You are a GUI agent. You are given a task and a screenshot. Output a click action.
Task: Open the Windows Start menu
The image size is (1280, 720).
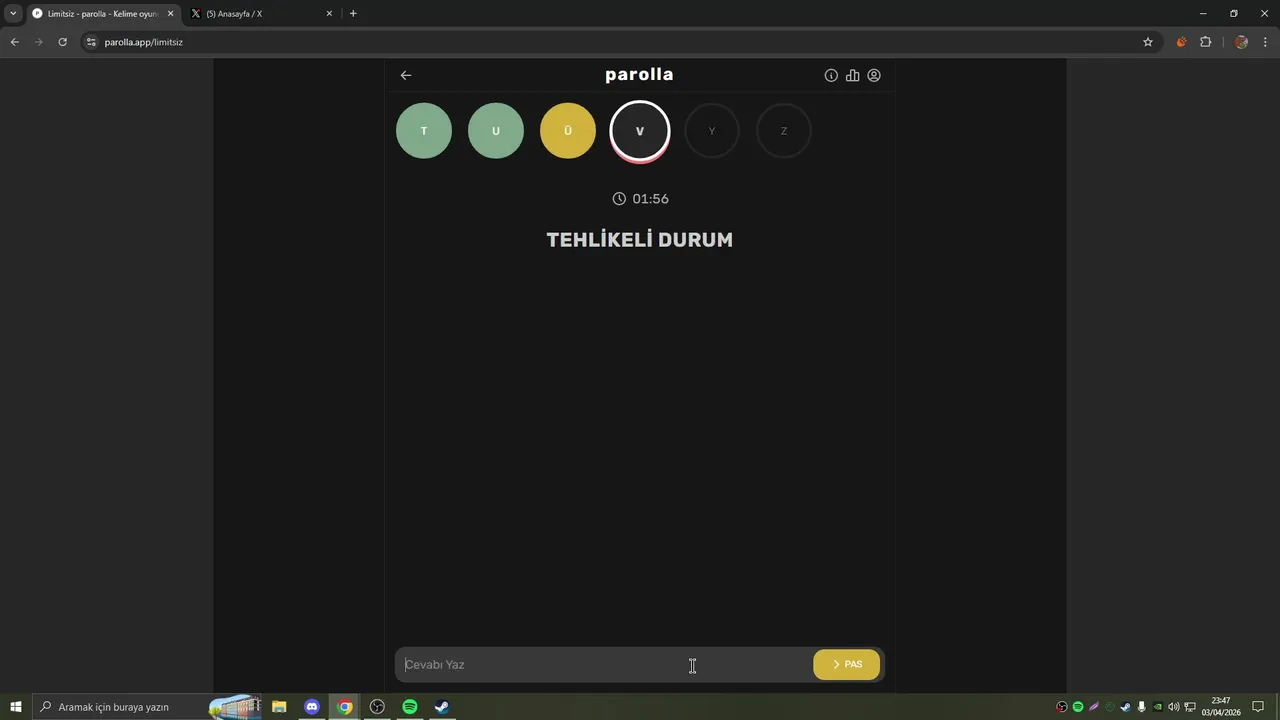pyautogui.click(x=16, y=707)
